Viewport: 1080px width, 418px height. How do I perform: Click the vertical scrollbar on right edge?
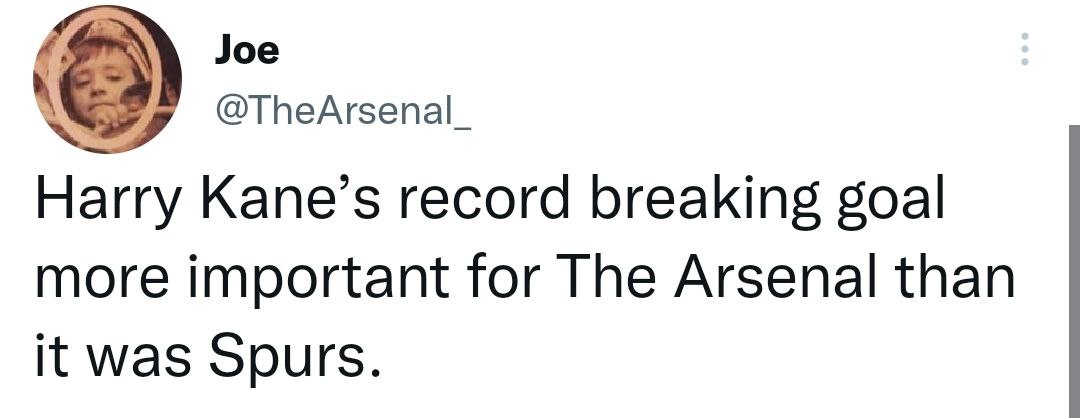pos(1073,270)
